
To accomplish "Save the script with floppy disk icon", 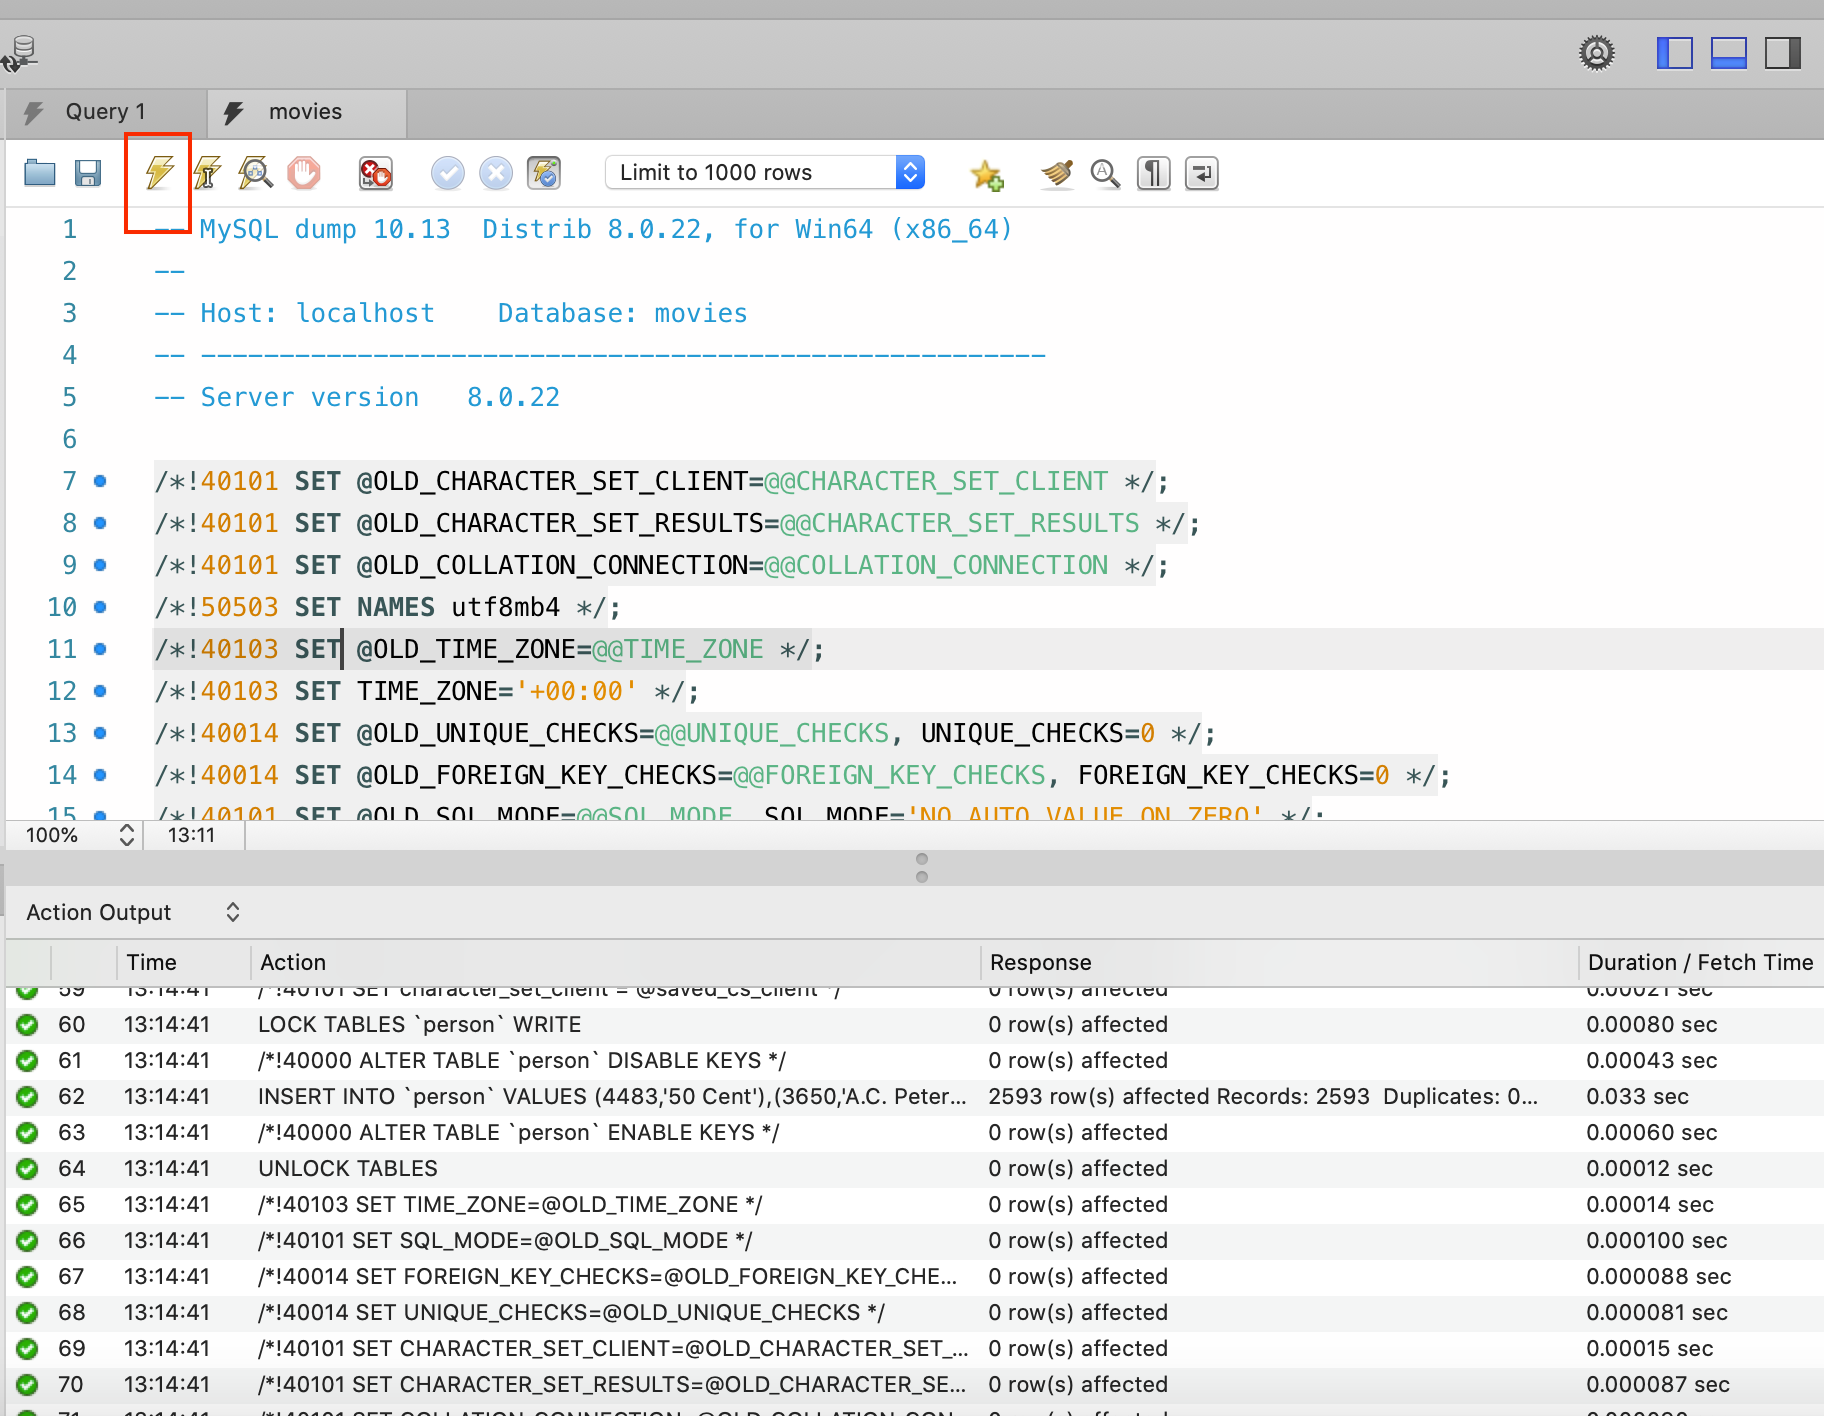I will coord(88,173).
